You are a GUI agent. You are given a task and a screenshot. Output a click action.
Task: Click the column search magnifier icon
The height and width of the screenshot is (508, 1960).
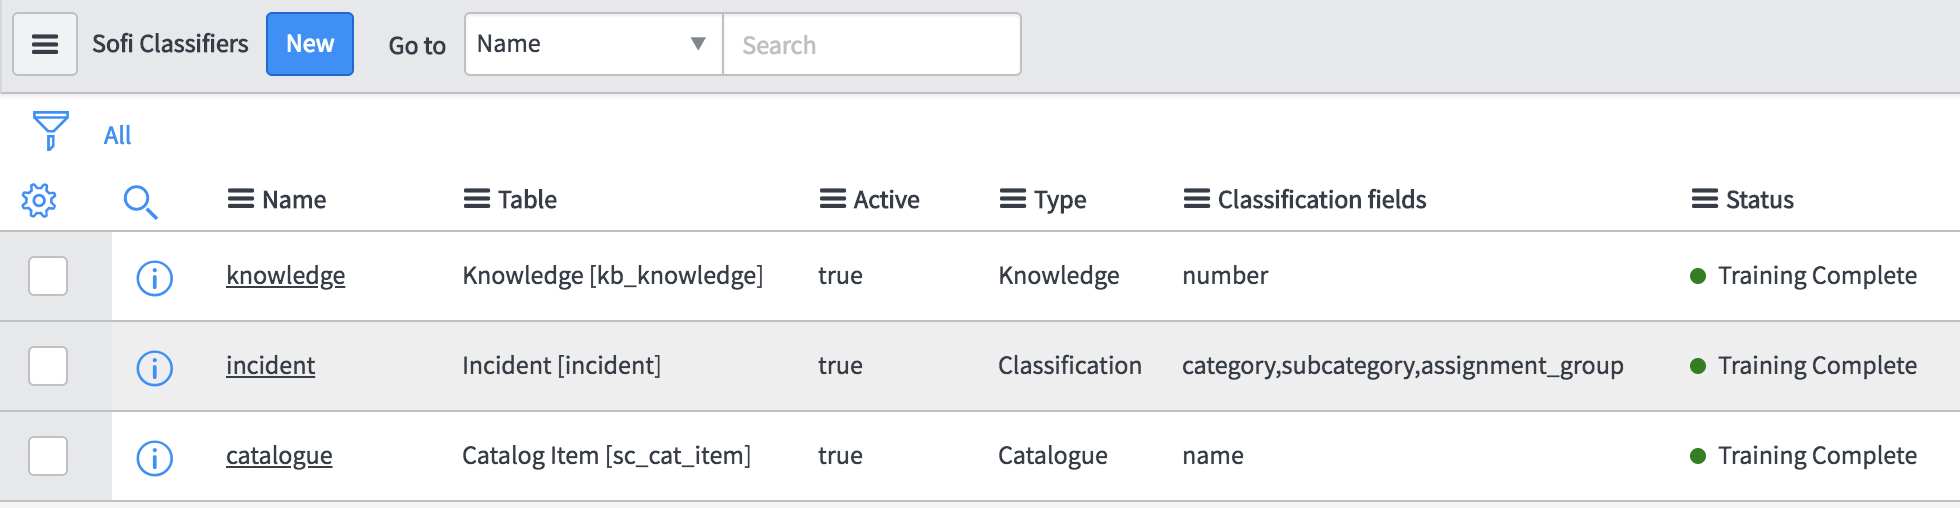coord(140,201)
